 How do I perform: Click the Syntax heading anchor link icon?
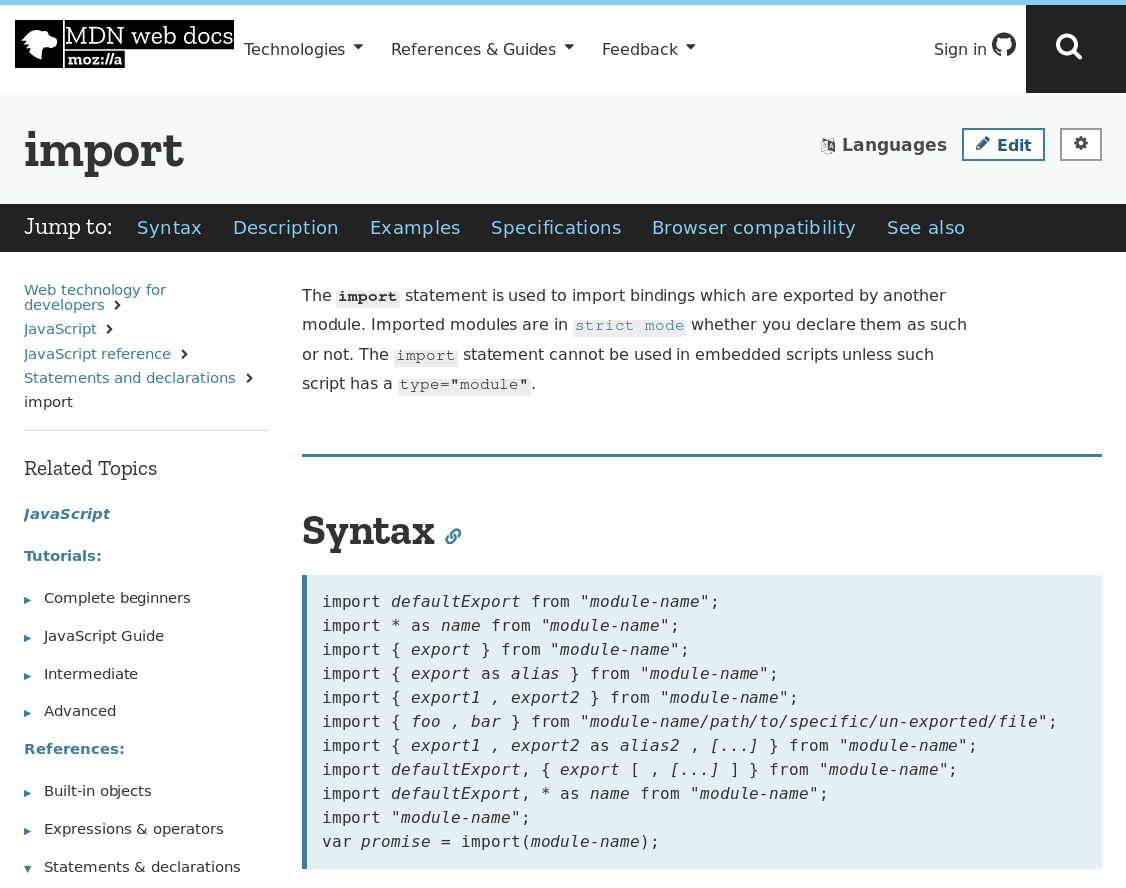[453, 536]
